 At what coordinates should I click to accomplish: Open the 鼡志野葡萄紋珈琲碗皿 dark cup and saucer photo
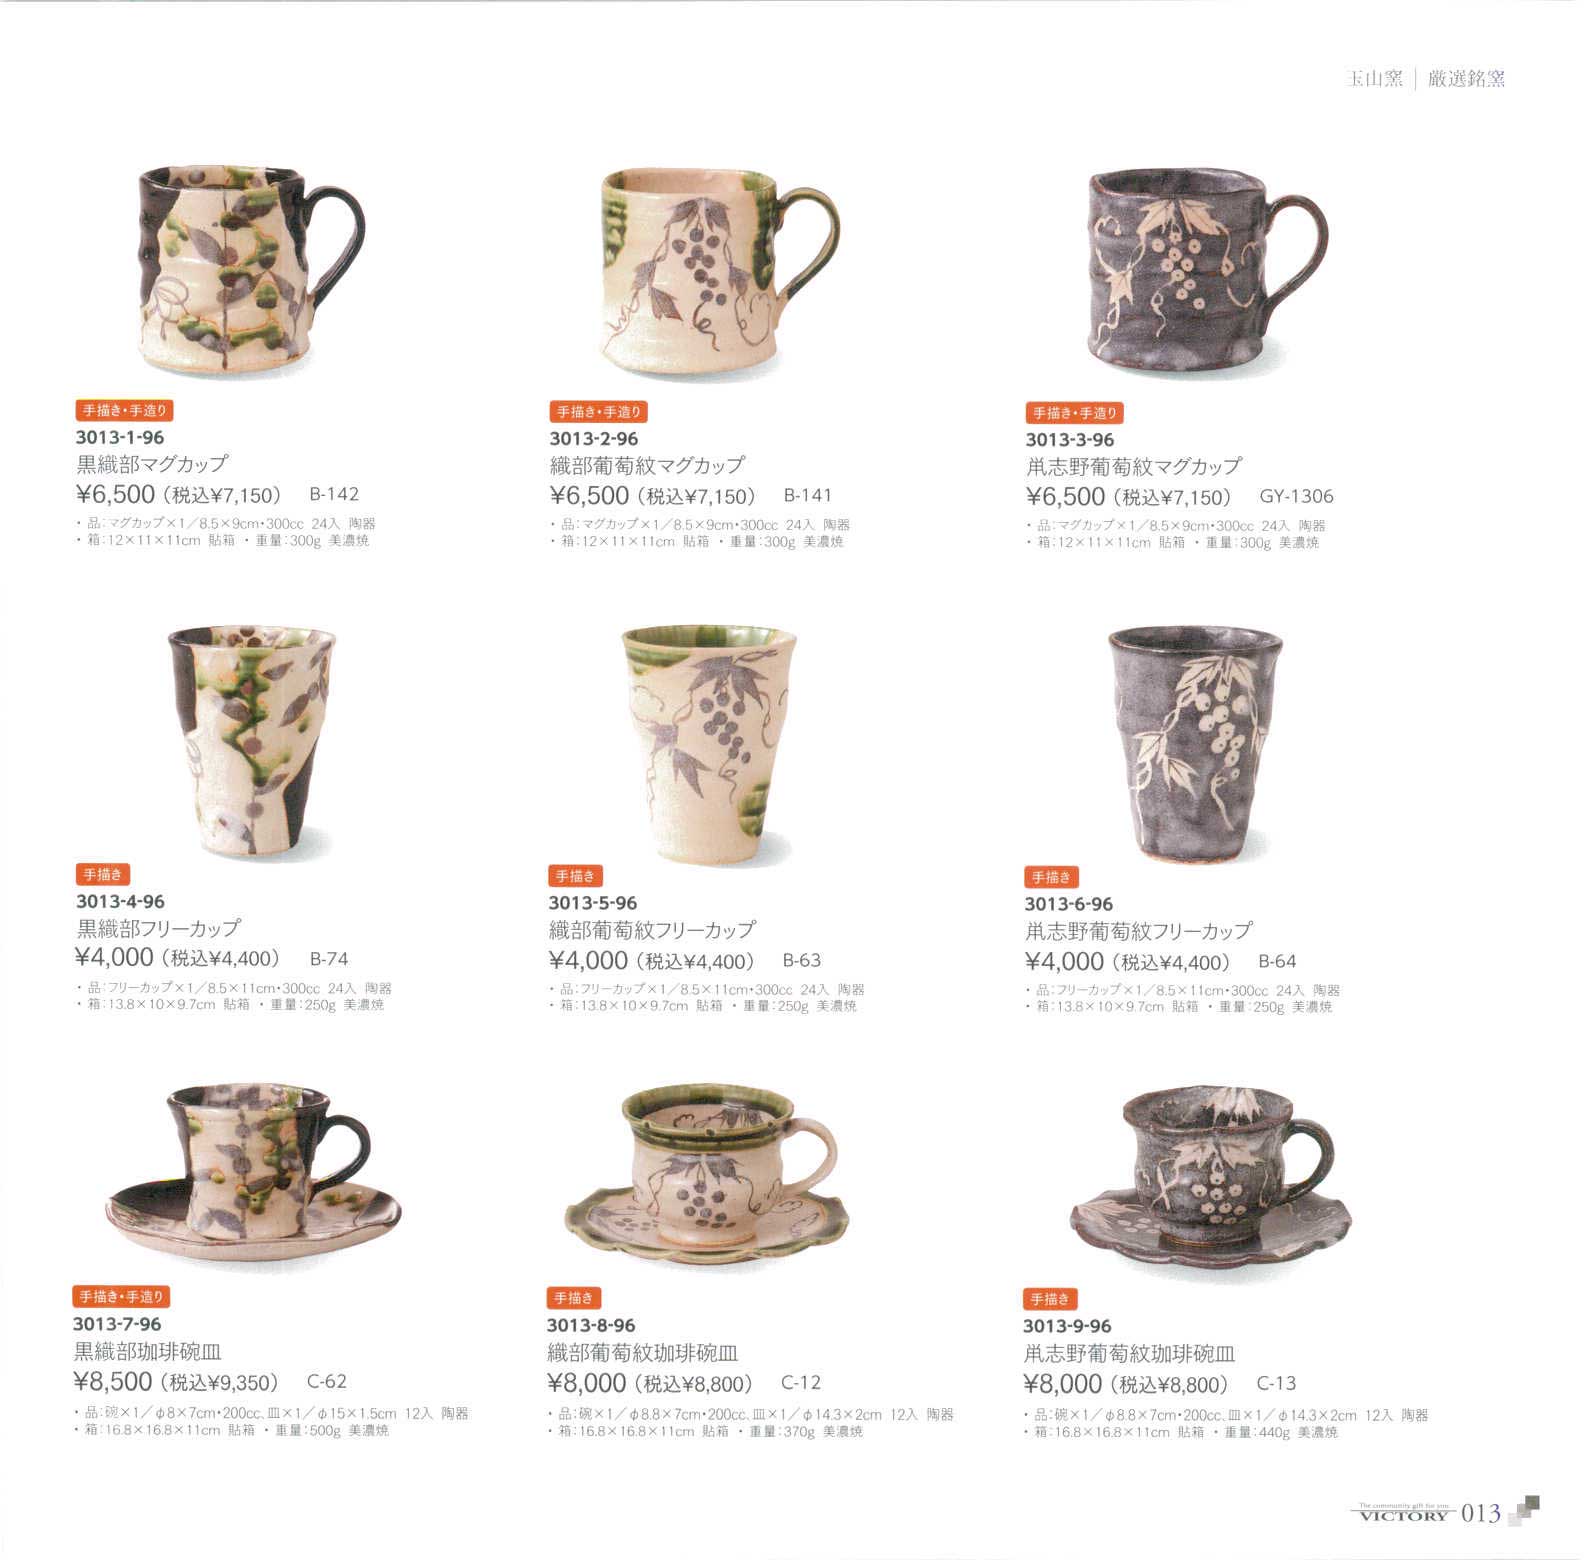[x=1210, y=1176]
